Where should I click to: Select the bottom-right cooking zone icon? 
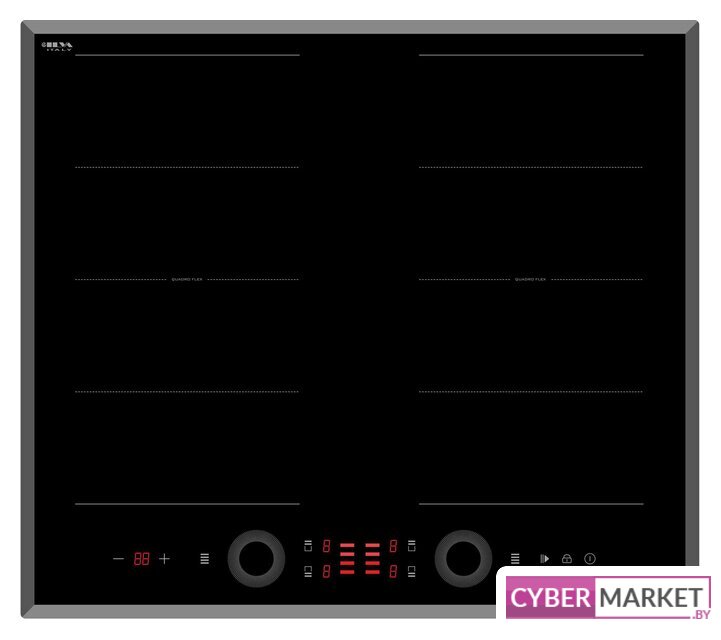(x=411, y=572)
